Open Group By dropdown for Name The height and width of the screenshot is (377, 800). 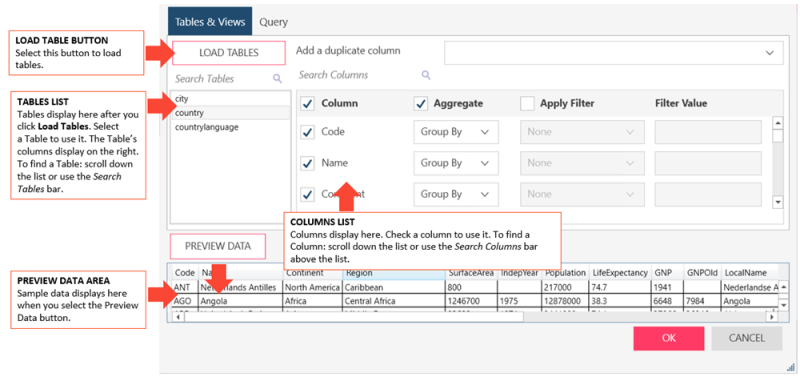[456, 163]
